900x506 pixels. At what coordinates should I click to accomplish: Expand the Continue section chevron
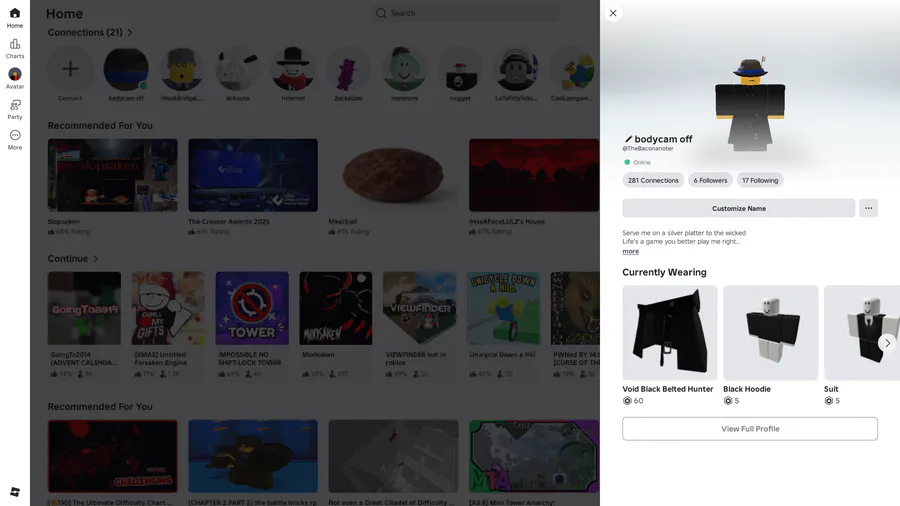pyautogui.click(x=95, y=259)
